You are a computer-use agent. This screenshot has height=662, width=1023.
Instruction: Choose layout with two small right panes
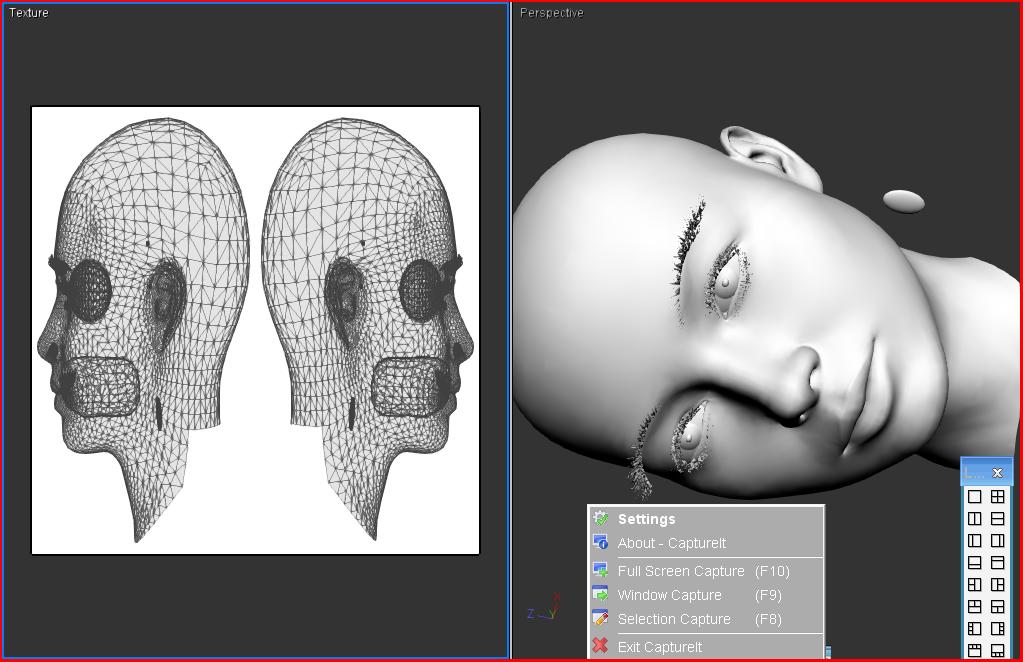tap(997, 584)
